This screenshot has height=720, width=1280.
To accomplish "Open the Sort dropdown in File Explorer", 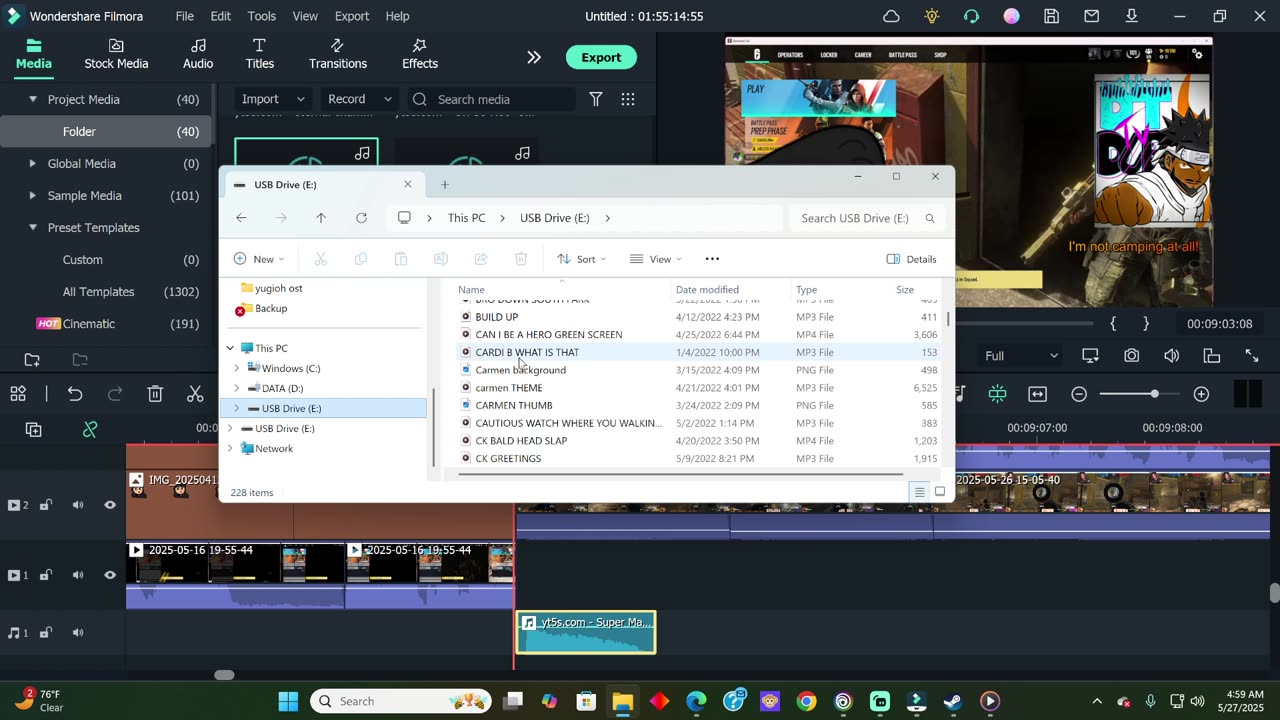I will tap(581, 259).
